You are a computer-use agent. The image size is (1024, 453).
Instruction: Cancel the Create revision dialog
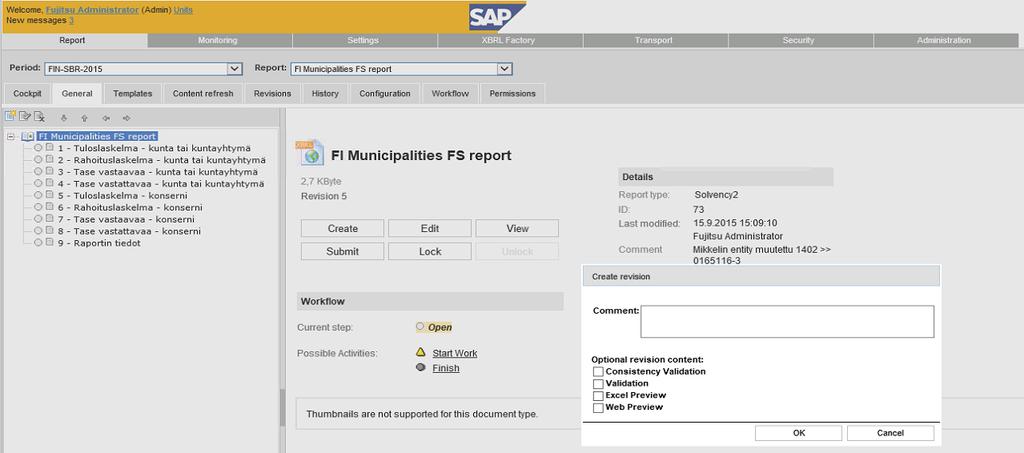pos(890,433)
